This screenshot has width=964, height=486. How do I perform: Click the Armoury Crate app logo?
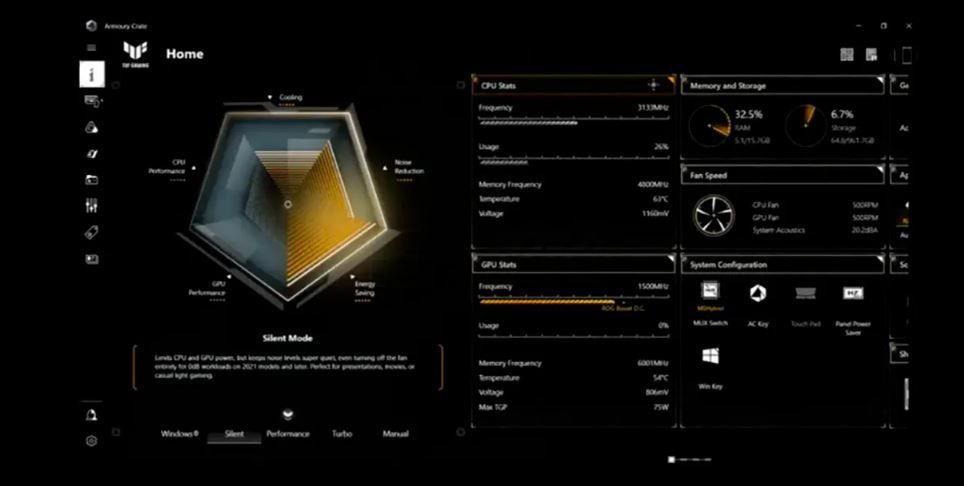pos(92,26)
